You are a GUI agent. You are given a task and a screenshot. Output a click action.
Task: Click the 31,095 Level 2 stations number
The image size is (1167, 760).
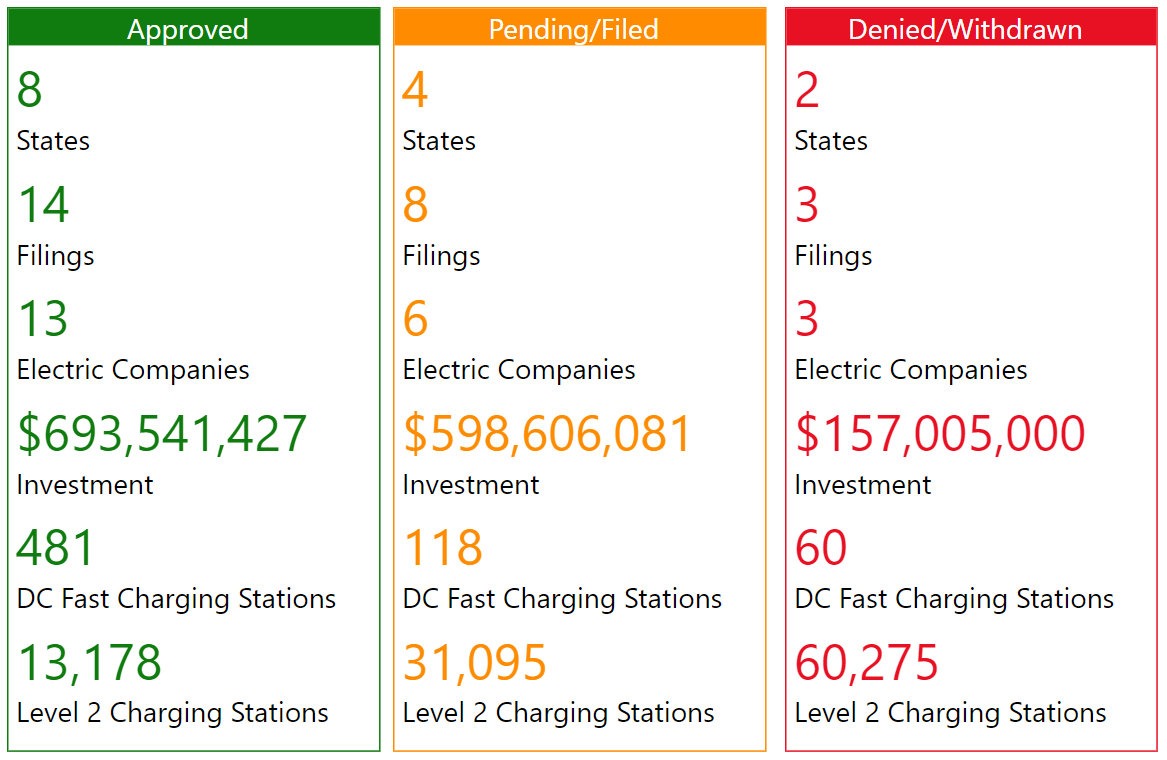point(475,663)
